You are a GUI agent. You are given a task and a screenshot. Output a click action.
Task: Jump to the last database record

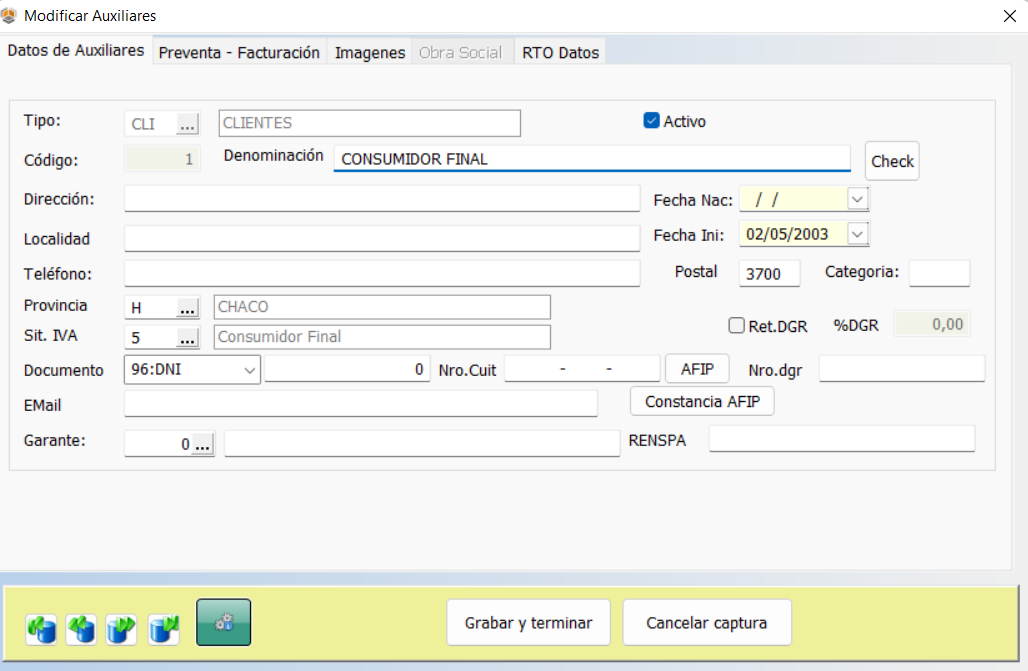pyautogui.click(x=163, y=629)
